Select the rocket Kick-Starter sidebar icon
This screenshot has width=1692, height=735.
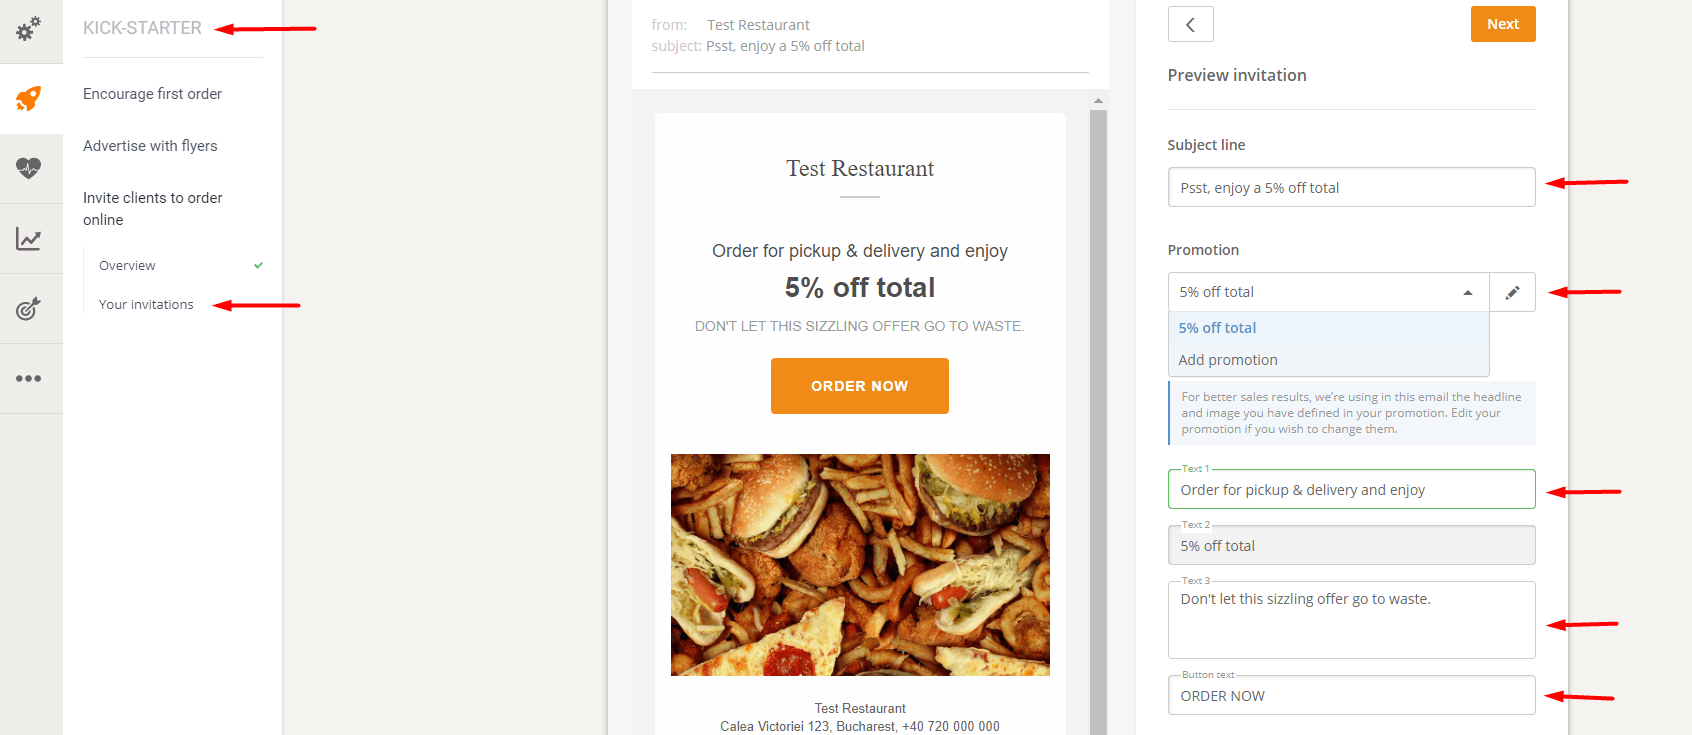[x=29, y=98]
